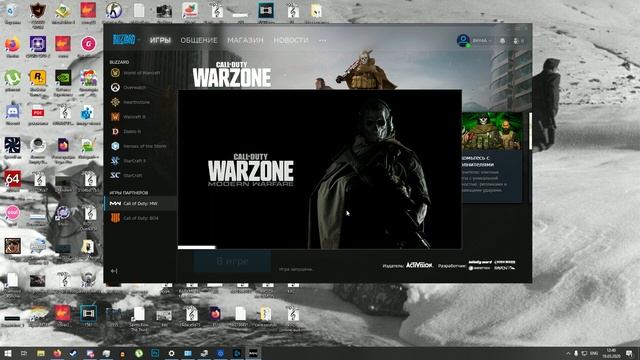Collapse the games sidebar with the arrow icon
This screenshot has width=640, height=360.
pos(114,271)
